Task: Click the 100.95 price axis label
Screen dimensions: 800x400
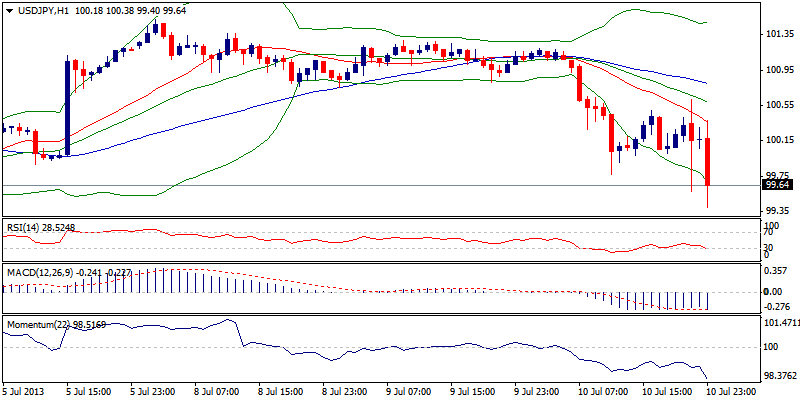Action: pos(778,70)
